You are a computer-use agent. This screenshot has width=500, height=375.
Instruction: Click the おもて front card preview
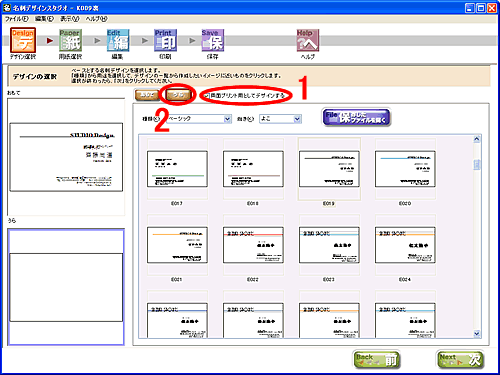click(x=66, y=157)
